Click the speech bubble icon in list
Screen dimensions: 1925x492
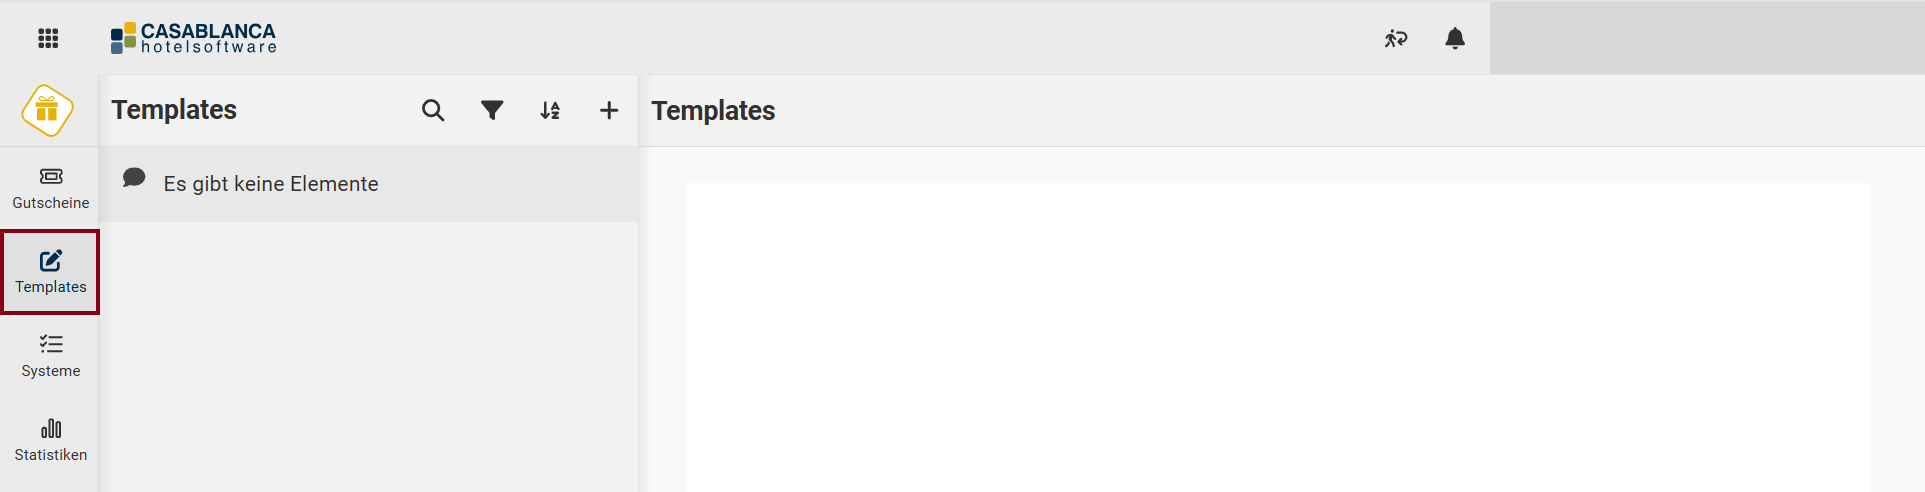pyautogui.click(x=134, y=178)
